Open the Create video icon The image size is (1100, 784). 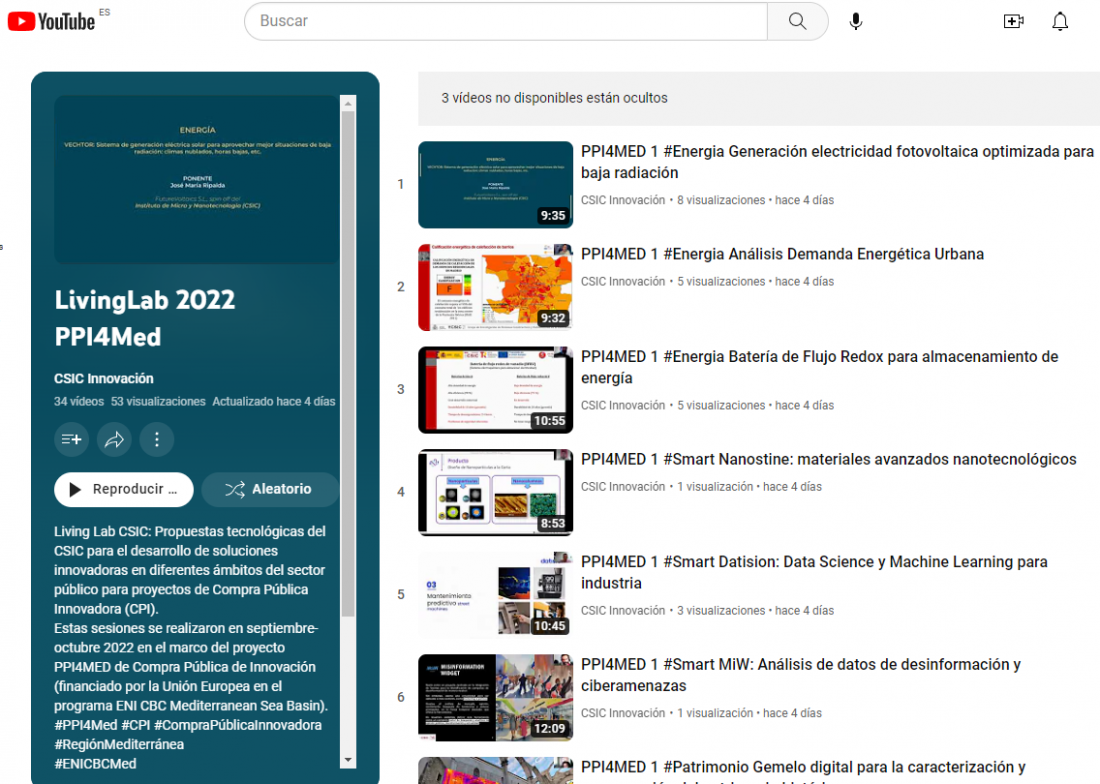[x=1013, y=20]
